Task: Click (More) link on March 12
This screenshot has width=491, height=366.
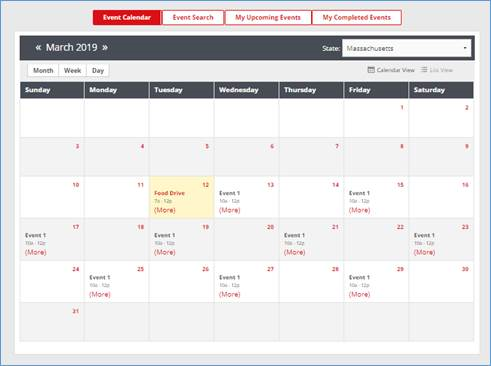Action: (x=165, y=210)
